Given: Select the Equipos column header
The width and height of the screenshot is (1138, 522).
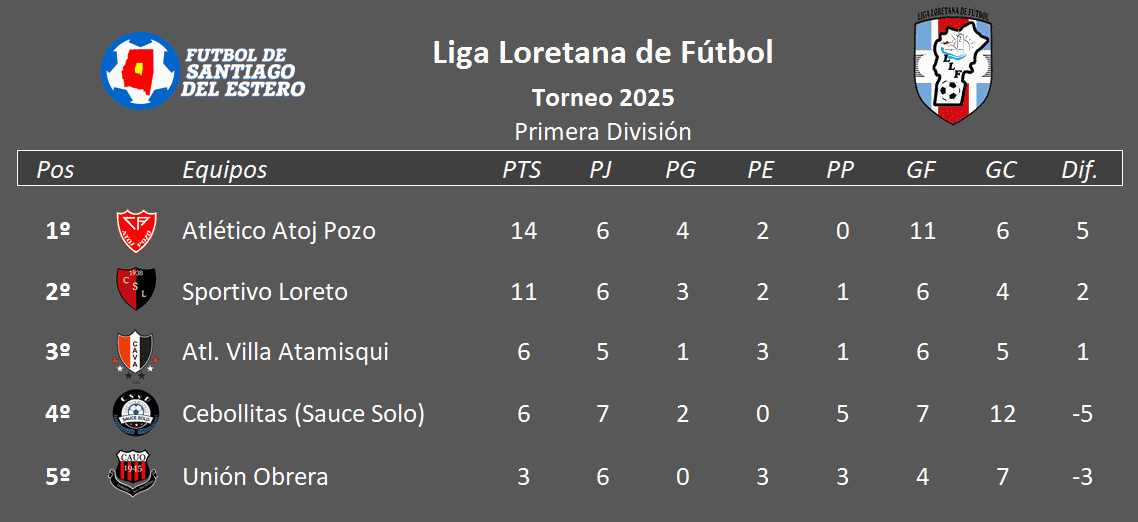Looking at the screenshot, I should pos(224,170).
